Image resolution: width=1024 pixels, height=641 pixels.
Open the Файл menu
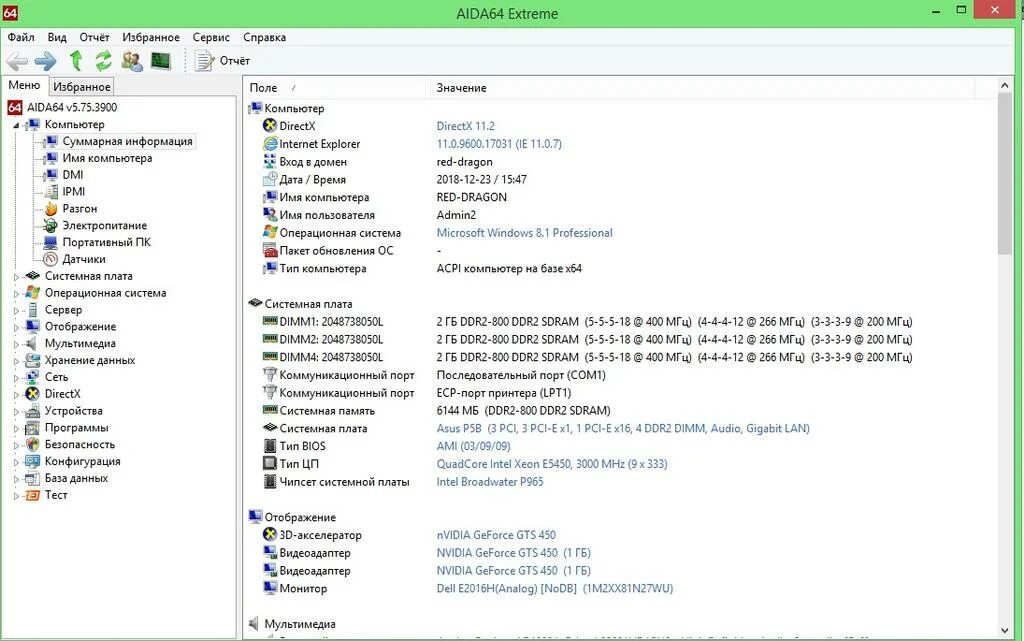pos(21,37)
